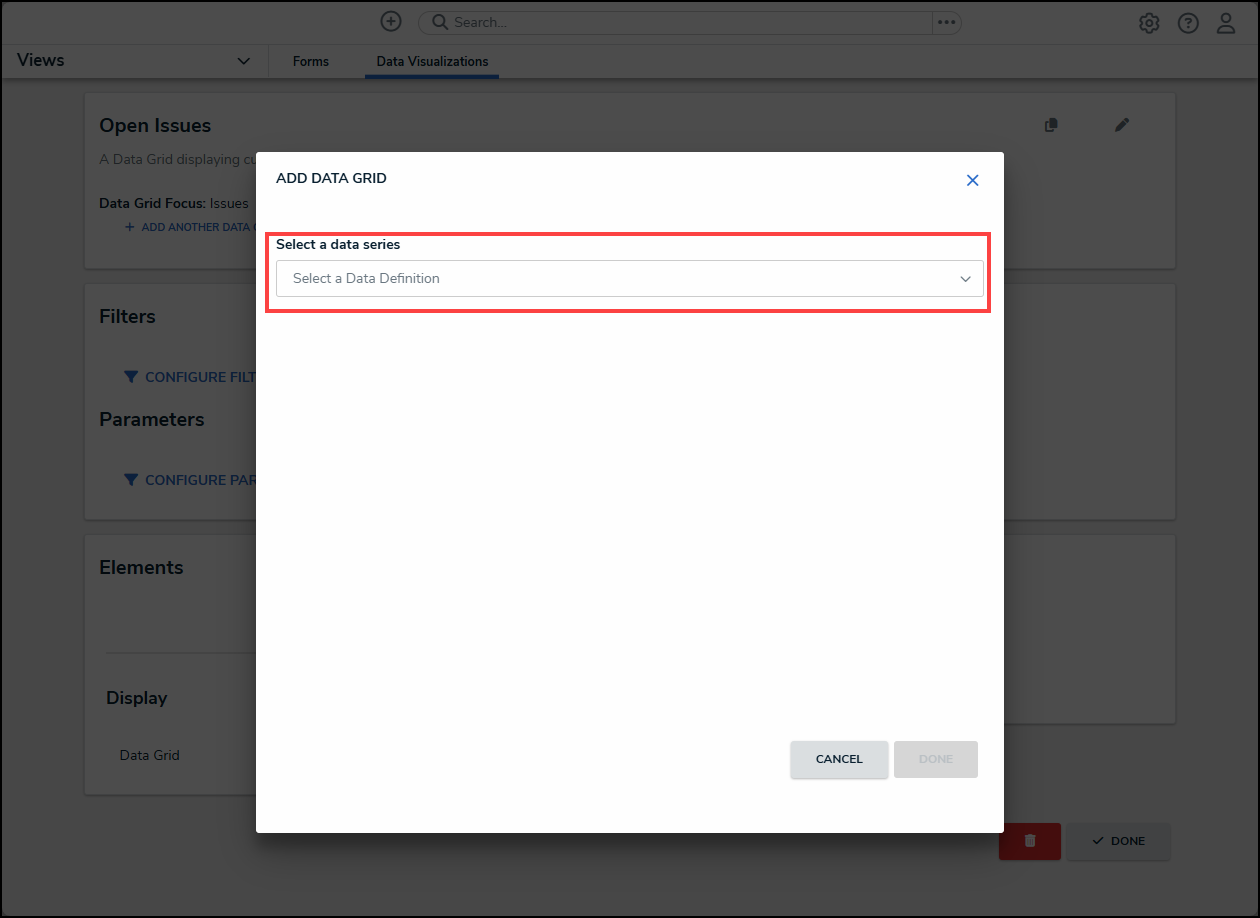Click the pencil edit icon

coord(1122,125)
